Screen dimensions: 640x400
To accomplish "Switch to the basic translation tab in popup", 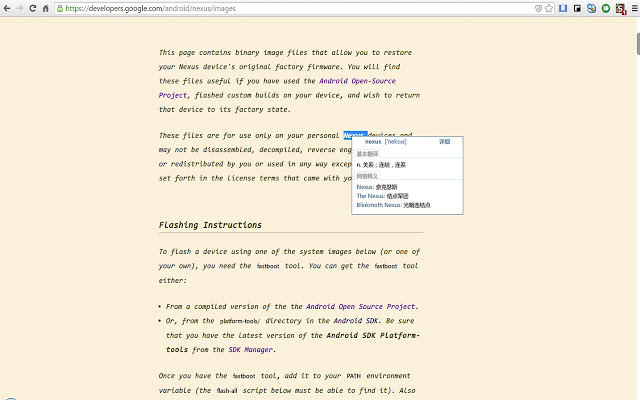I will (367, 154).
